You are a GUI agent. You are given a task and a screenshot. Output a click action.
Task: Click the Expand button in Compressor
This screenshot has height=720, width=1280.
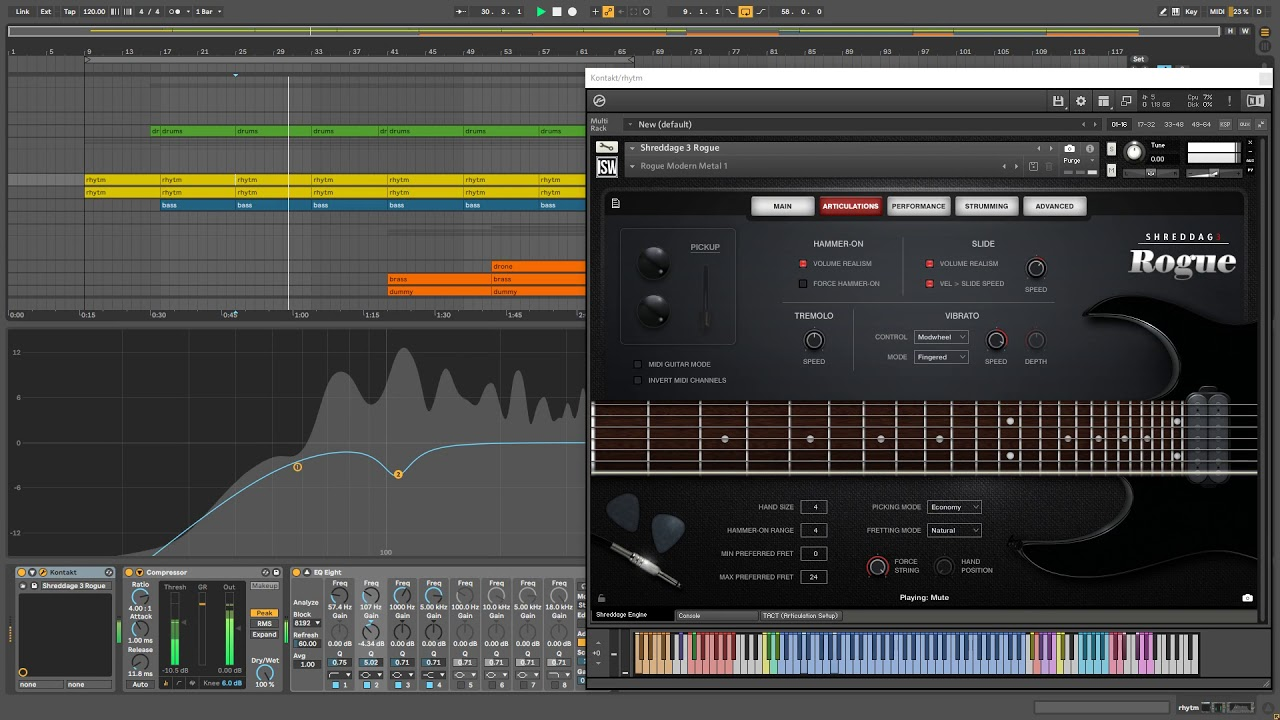(264, 635)
